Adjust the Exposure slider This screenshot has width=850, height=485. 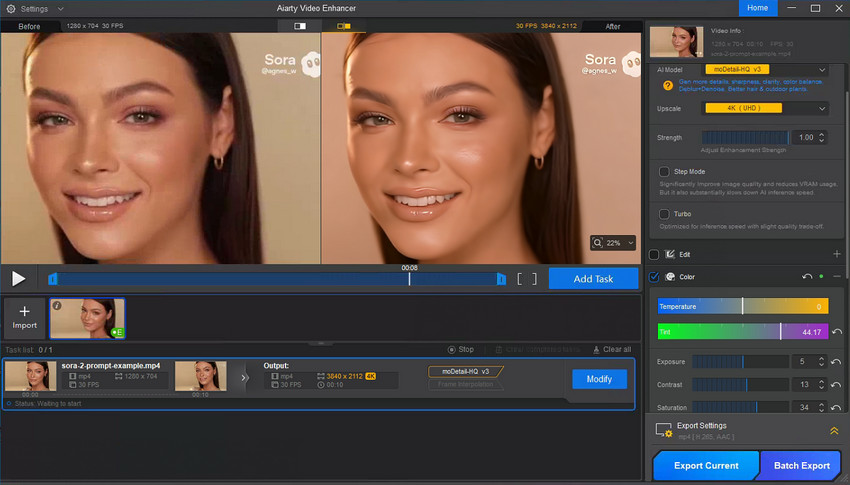point(740,361)
